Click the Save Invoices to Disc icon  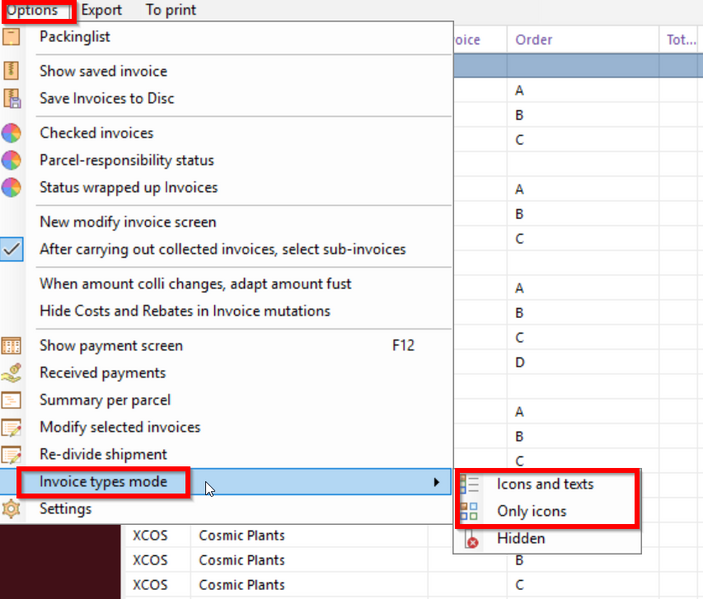(x=11, y=98)
